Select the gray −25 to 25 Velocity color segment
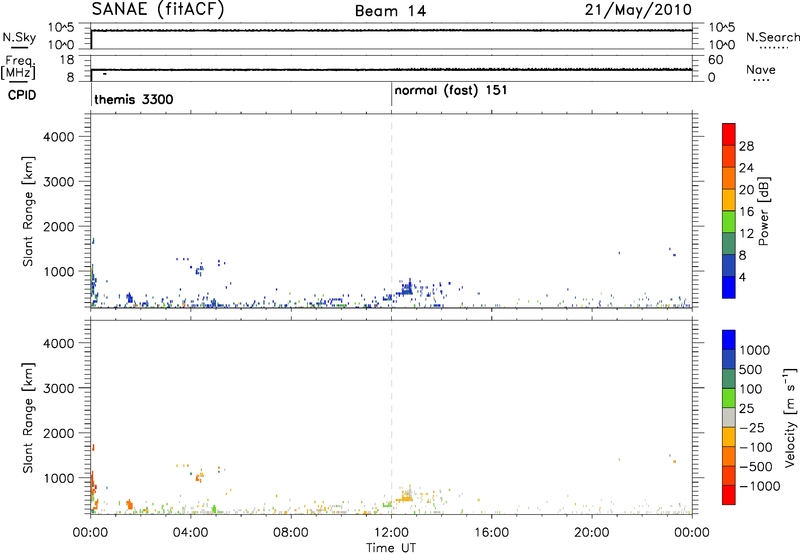The height and width of the screenshot is (554, 800). pyautogui.click(x=729, y=418)
